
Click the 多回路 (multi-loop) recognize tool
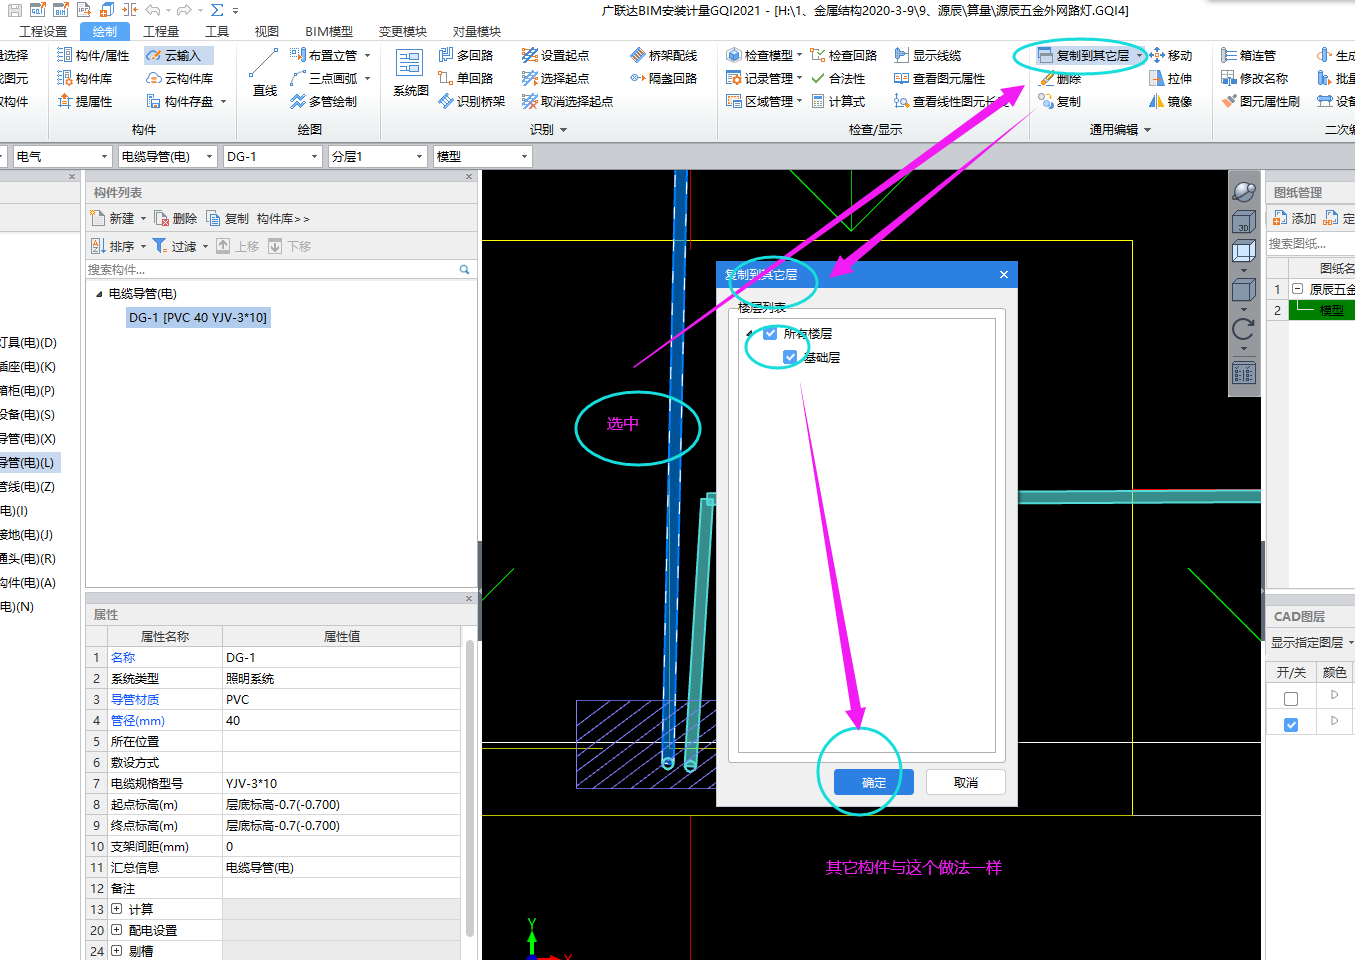[x=466, y=55]
